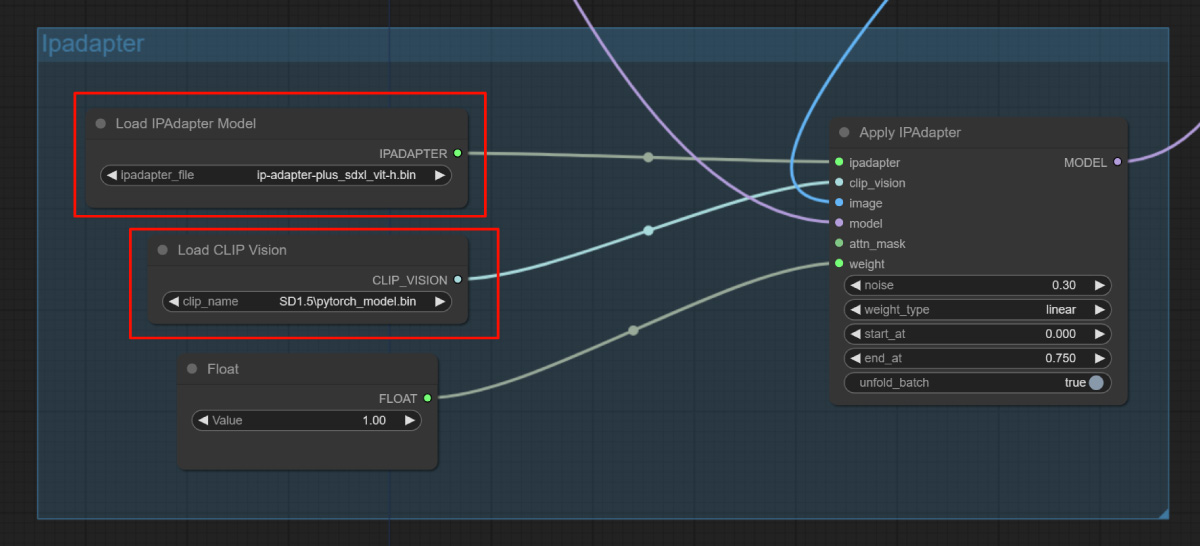The image size is (1200, 546).
Task: Open the ipadapter_file model selector
Action: [x=276, y=175]
